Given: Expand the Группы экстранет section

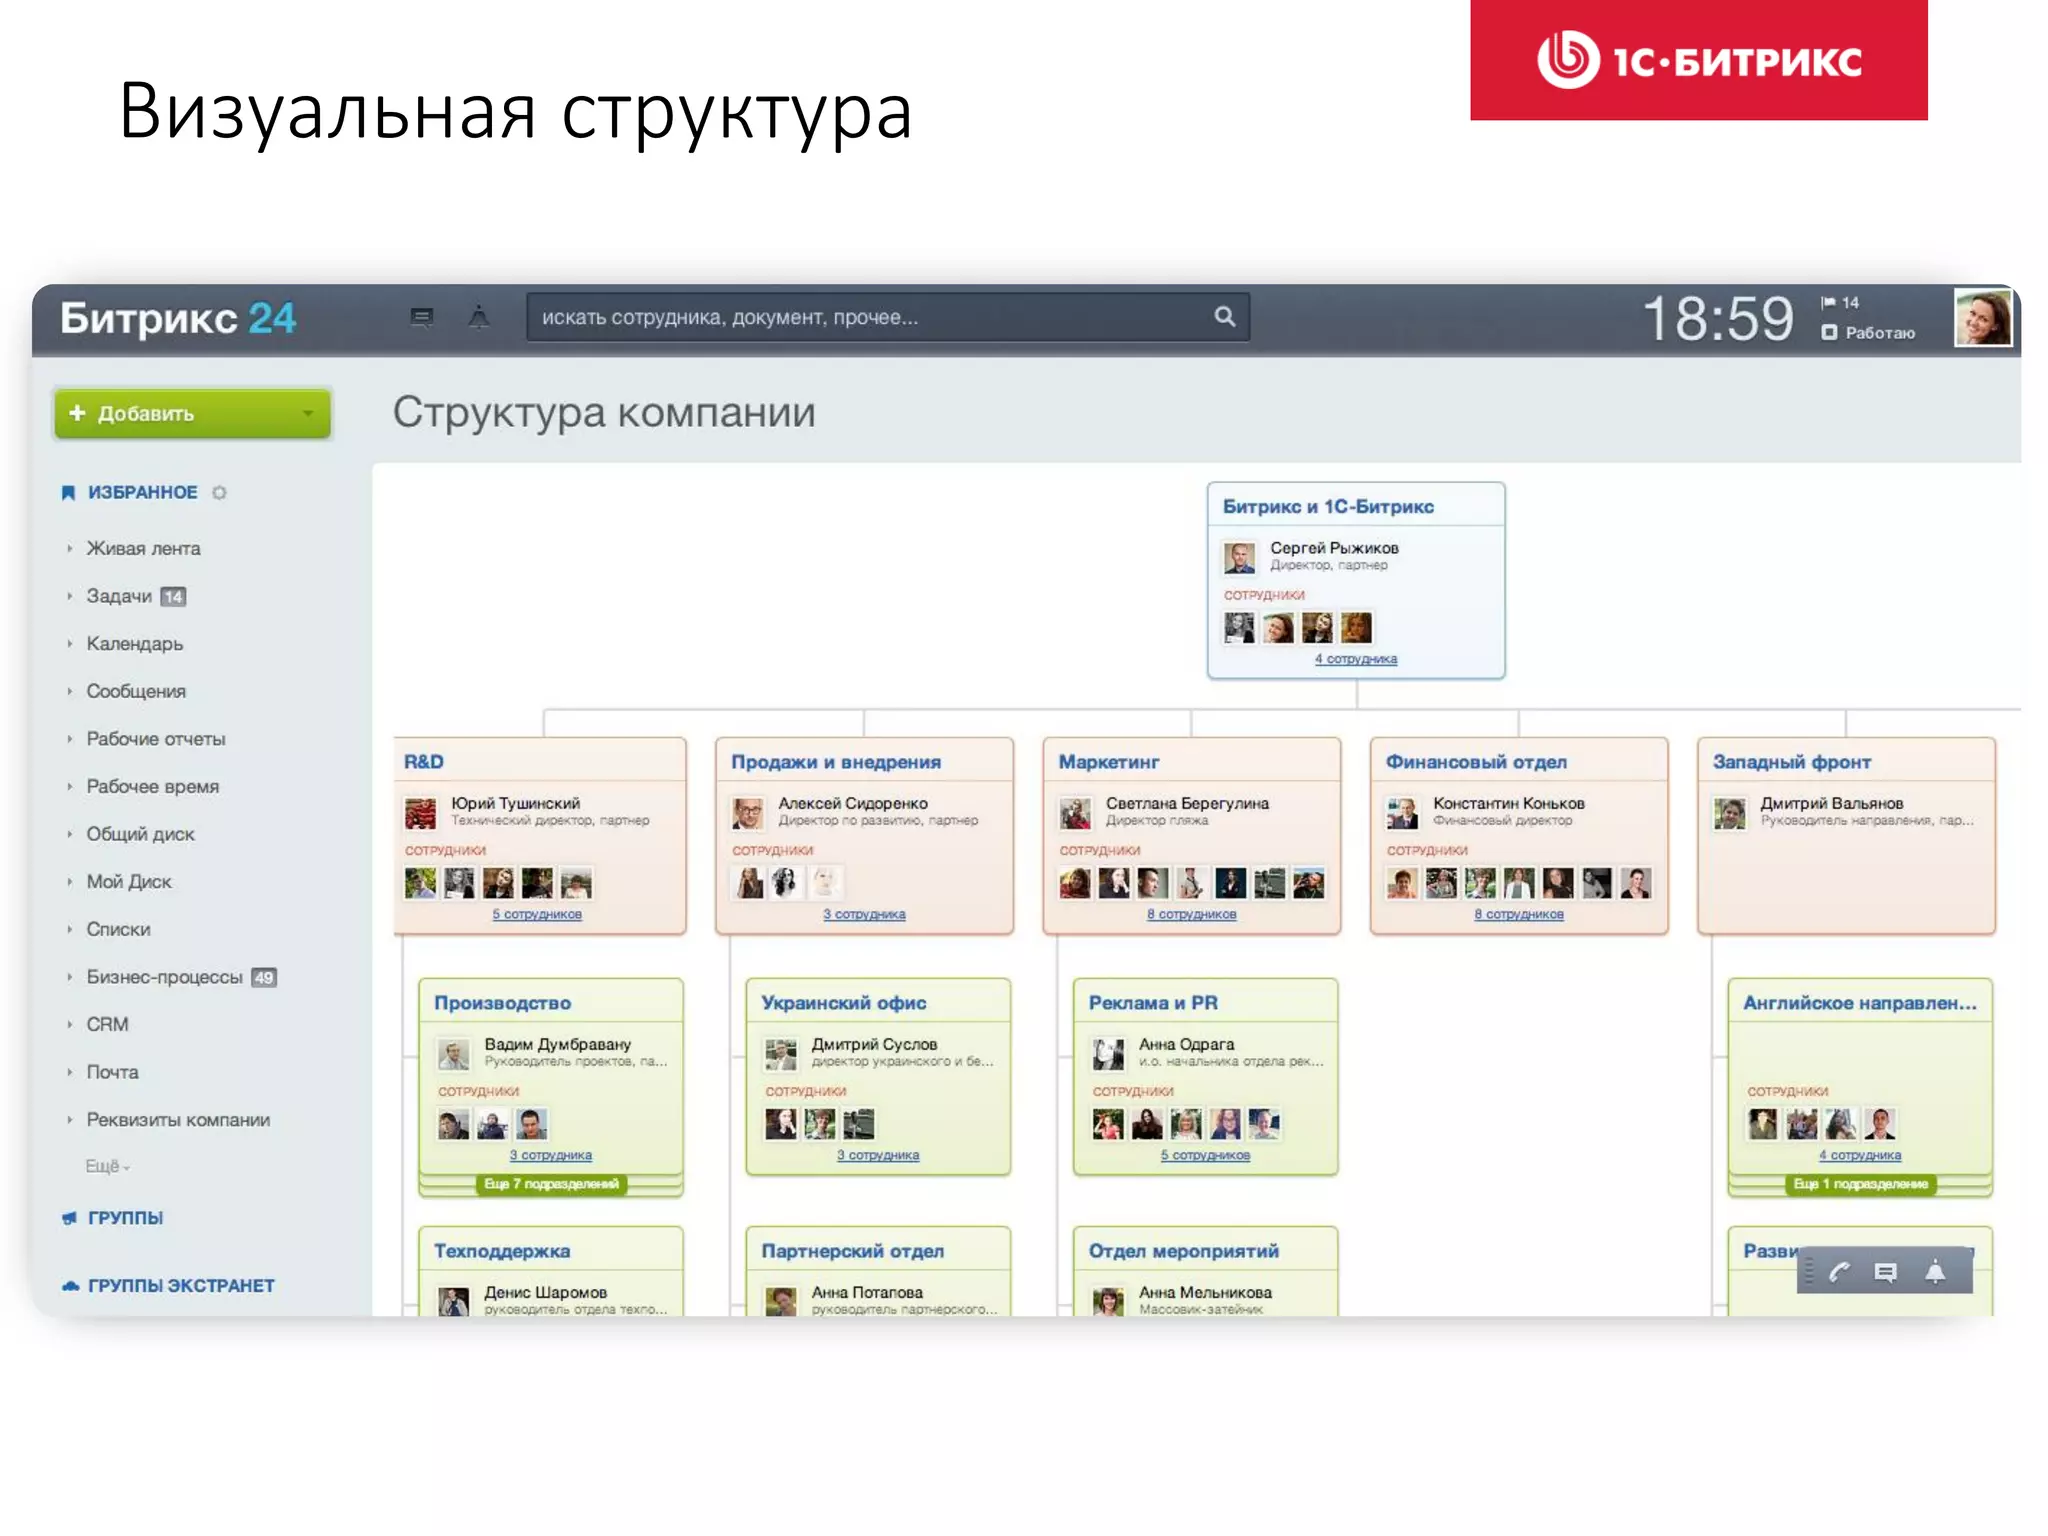Looking at the screenshot, I should click(x=181, y=1287).
